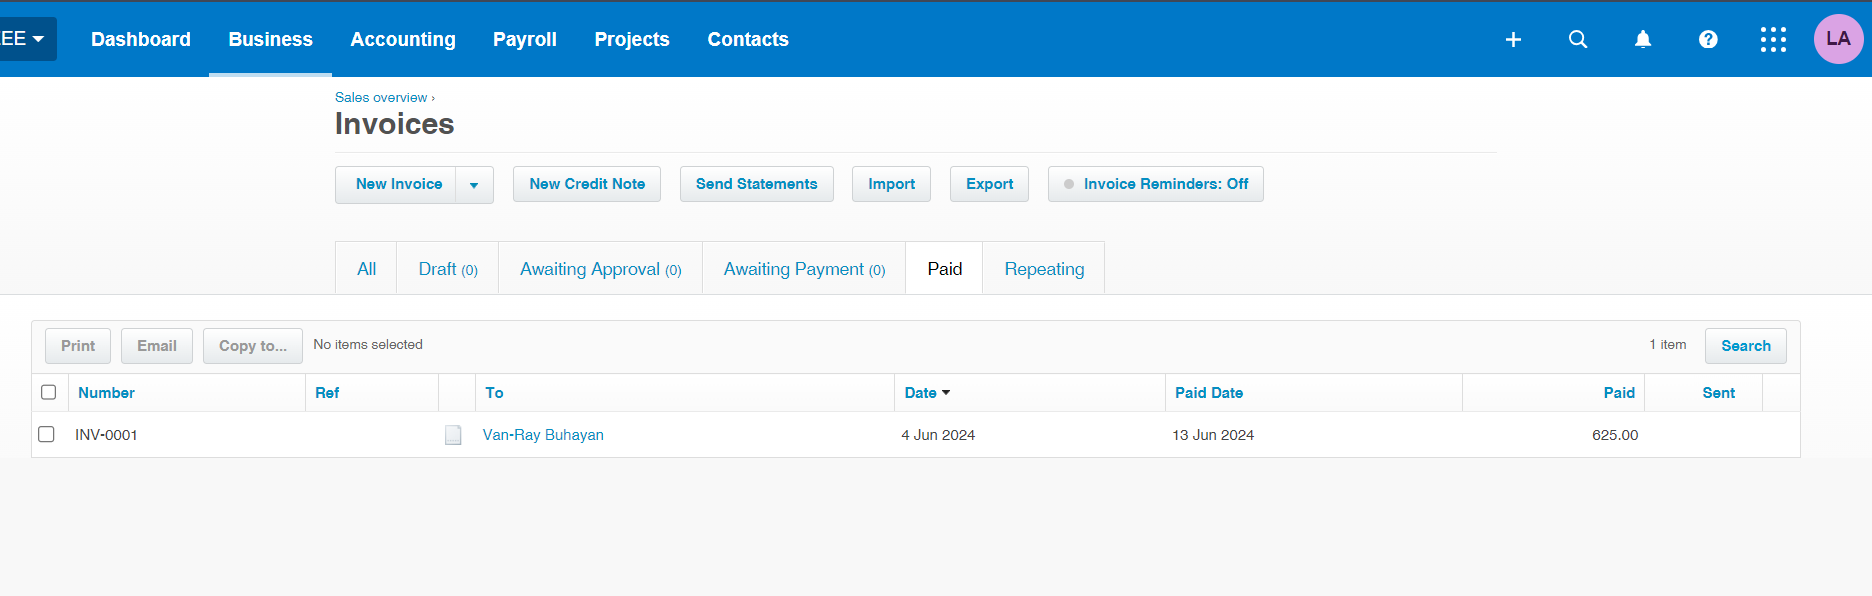The height and width of the screenshot is (596, 1872).
Task: Expand the New Invoice dropdown arrow
Action: pyautogui.click(x=474, y=185)
